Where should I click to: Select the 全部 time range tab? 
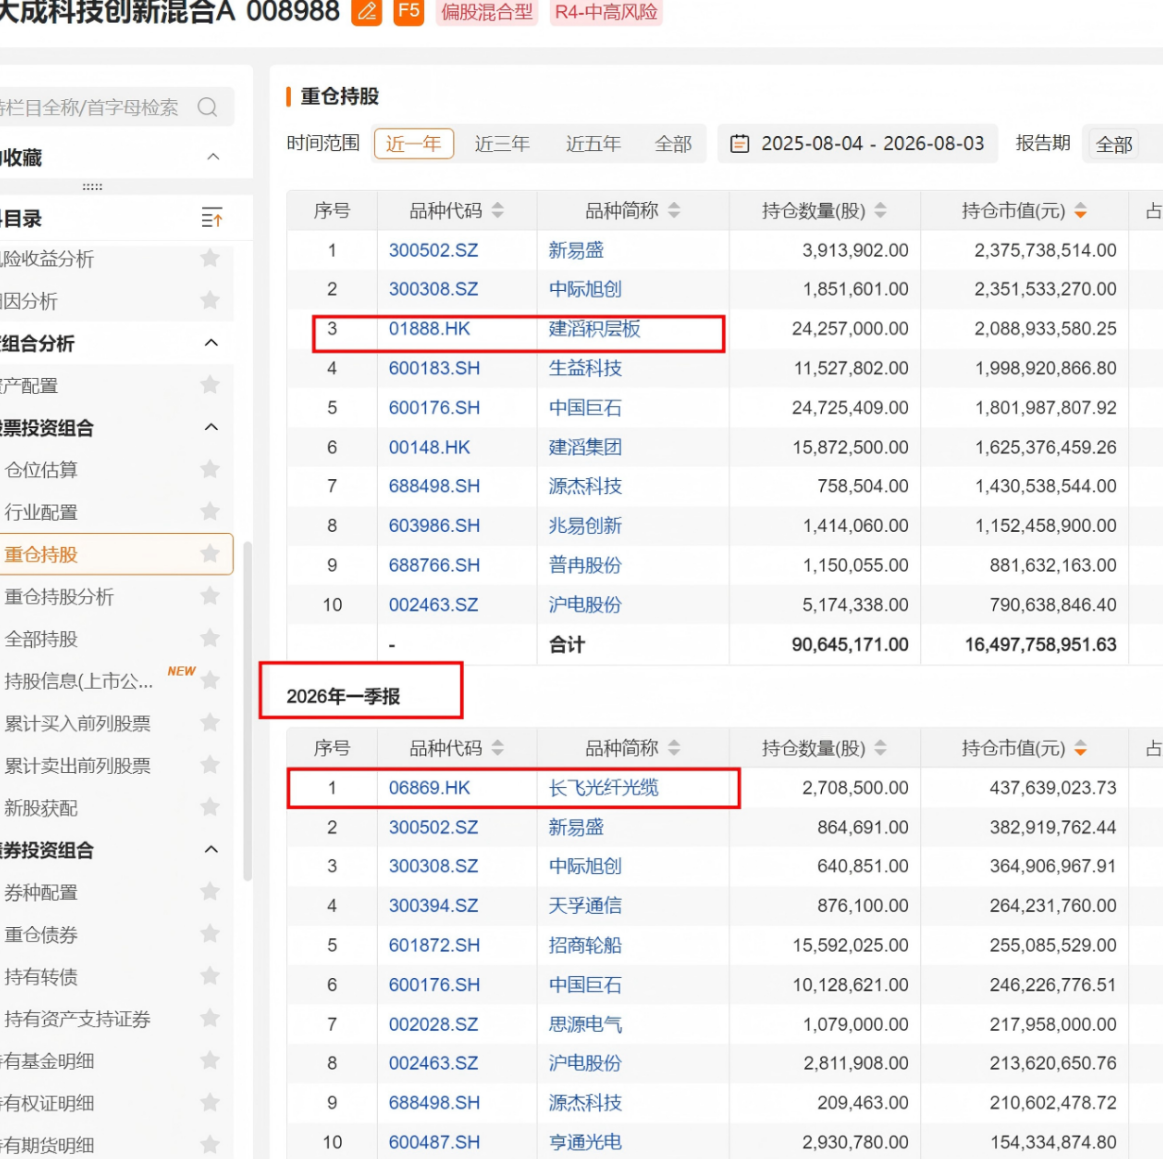pos(673,143)
